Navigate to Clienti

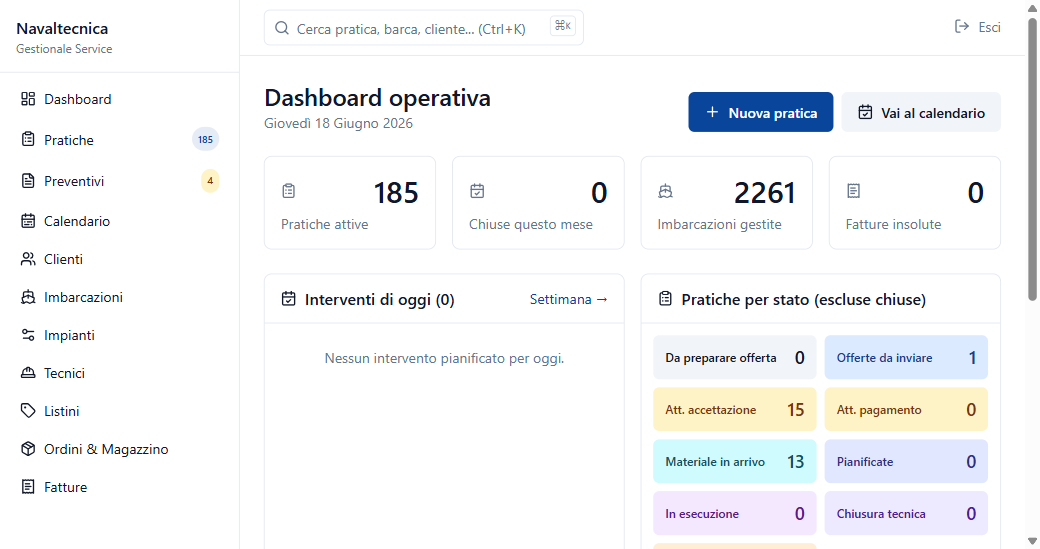[120, 259]
